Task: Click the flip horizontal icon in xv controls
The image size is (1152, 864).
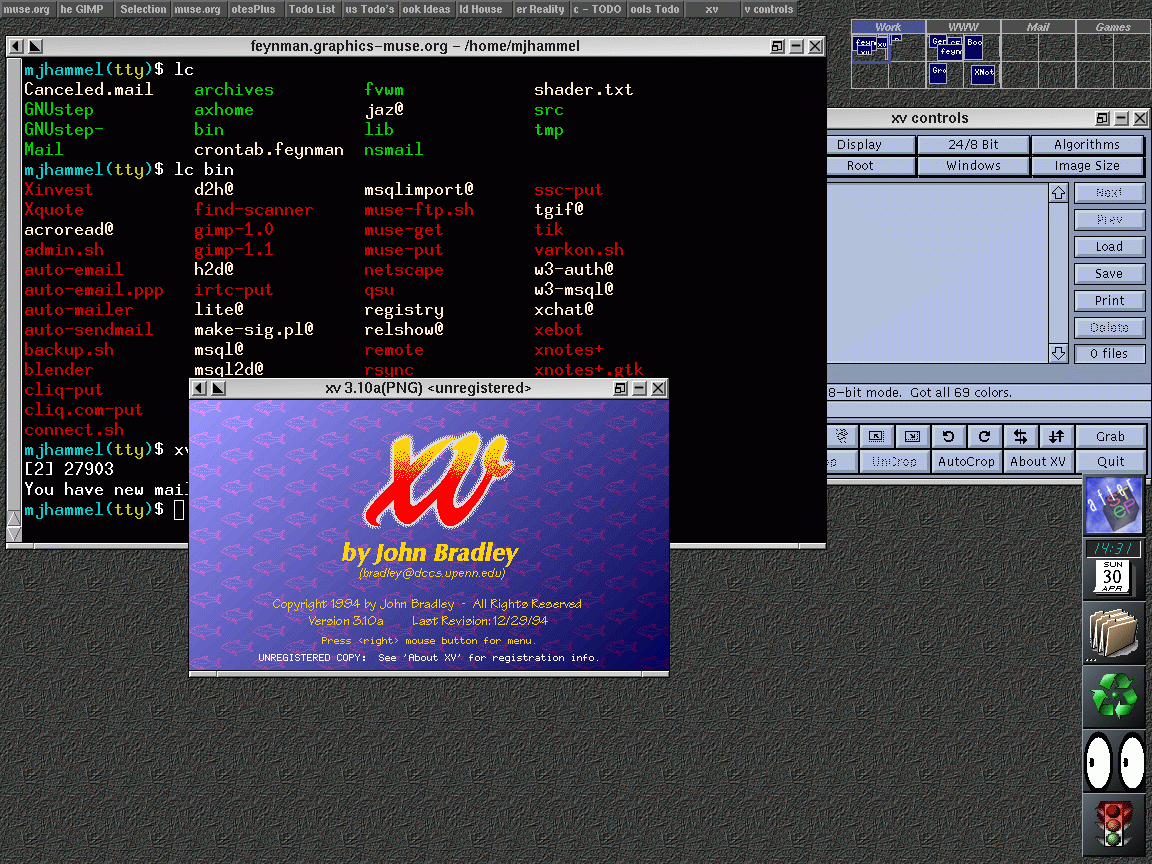Action: tap(1020, 436)
